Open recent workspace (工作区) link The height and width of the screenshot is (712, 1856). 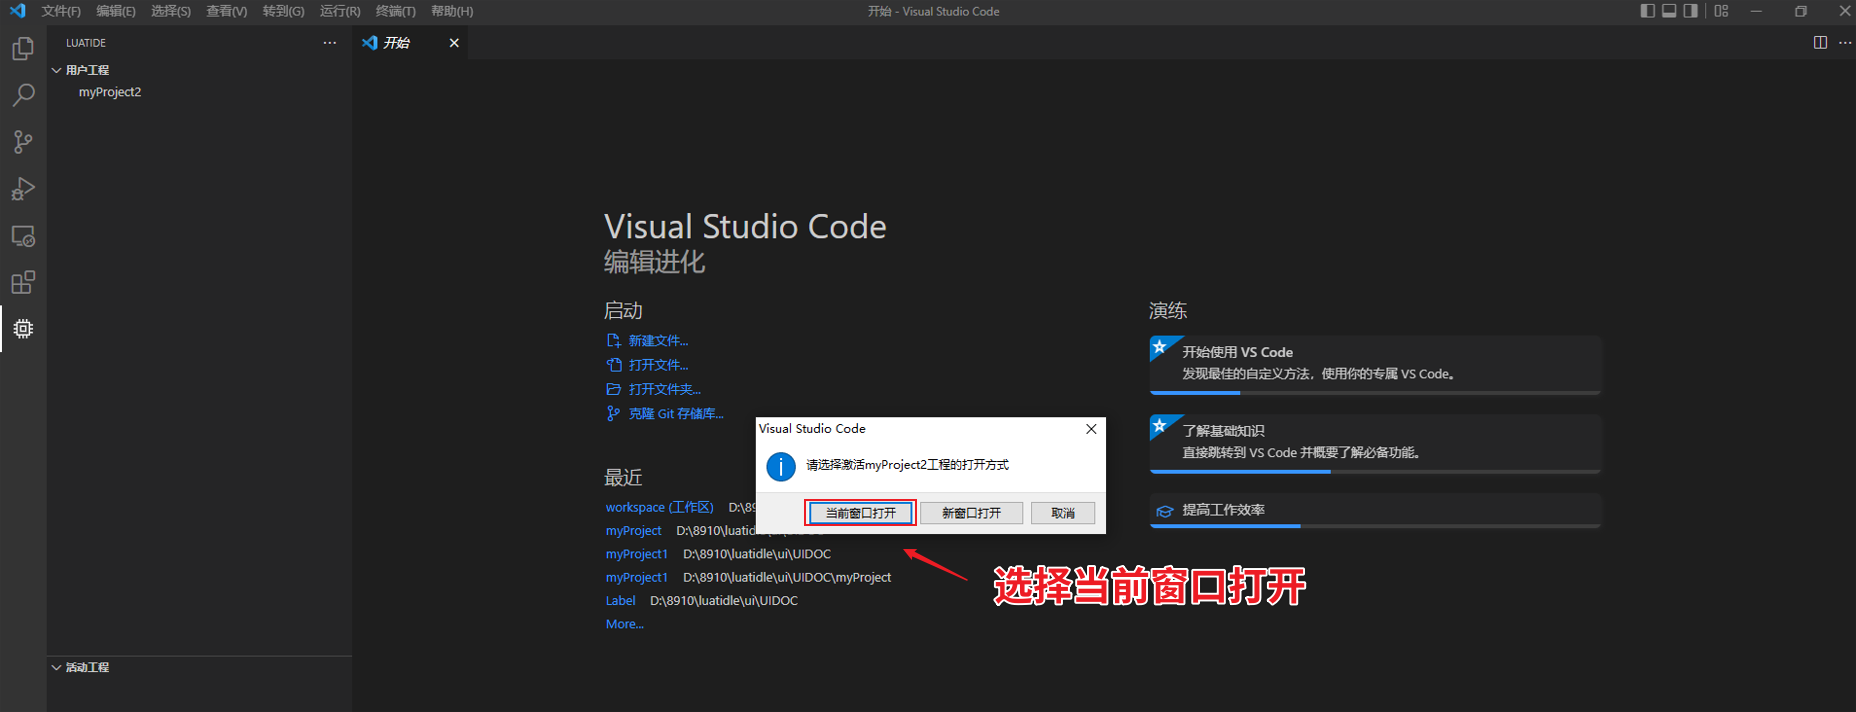(659, 507)
